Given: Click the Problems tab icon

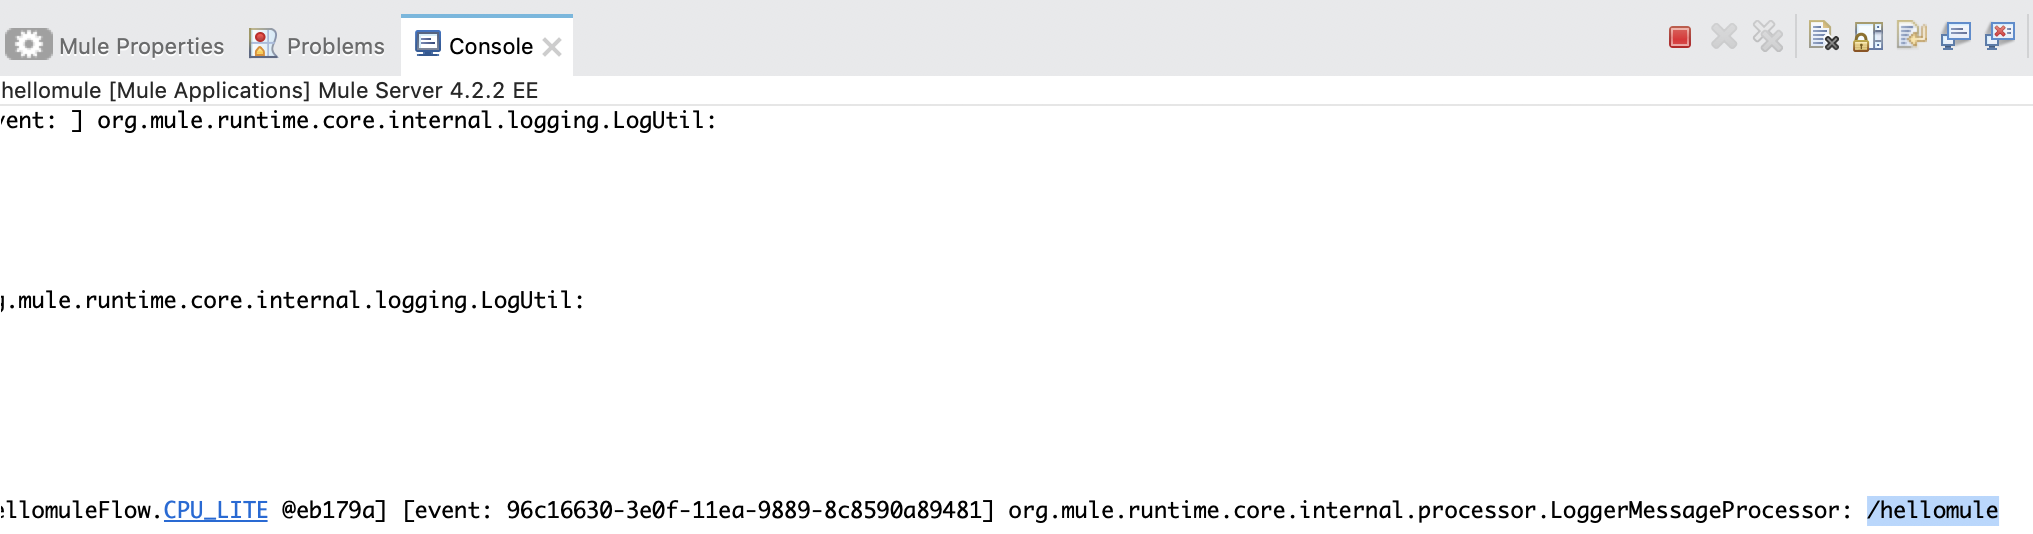Looking at the screenshot, I should tap(263, 44).
